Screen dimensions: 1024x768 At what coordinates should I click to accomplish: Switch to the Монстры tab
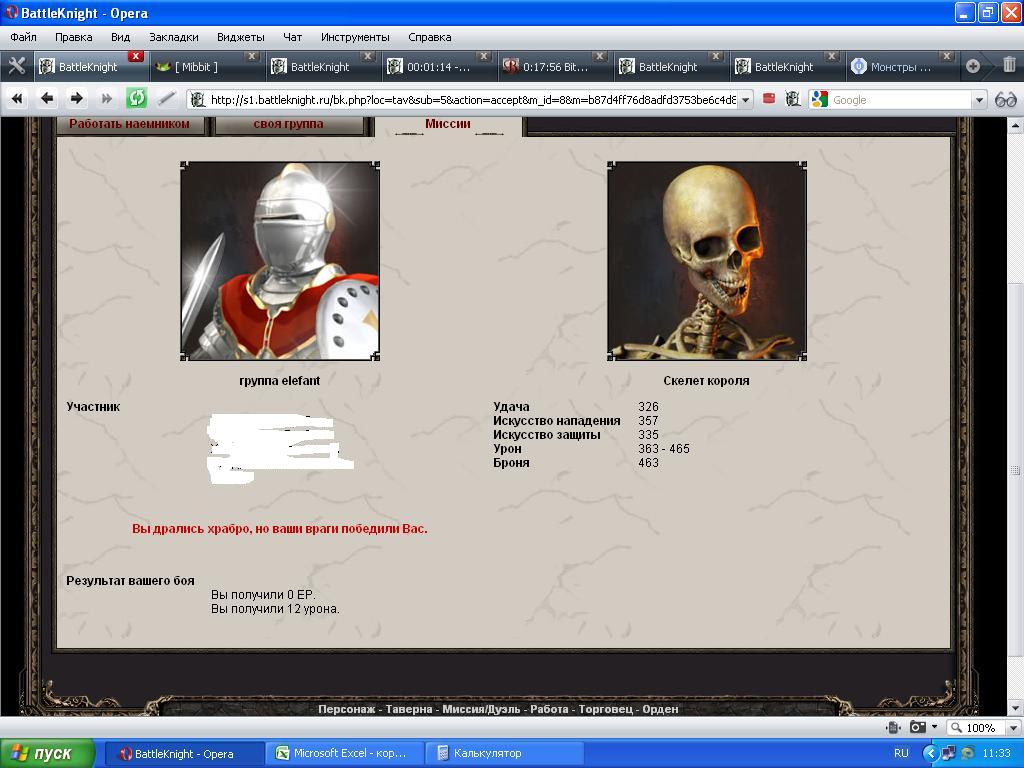[901, 67]
